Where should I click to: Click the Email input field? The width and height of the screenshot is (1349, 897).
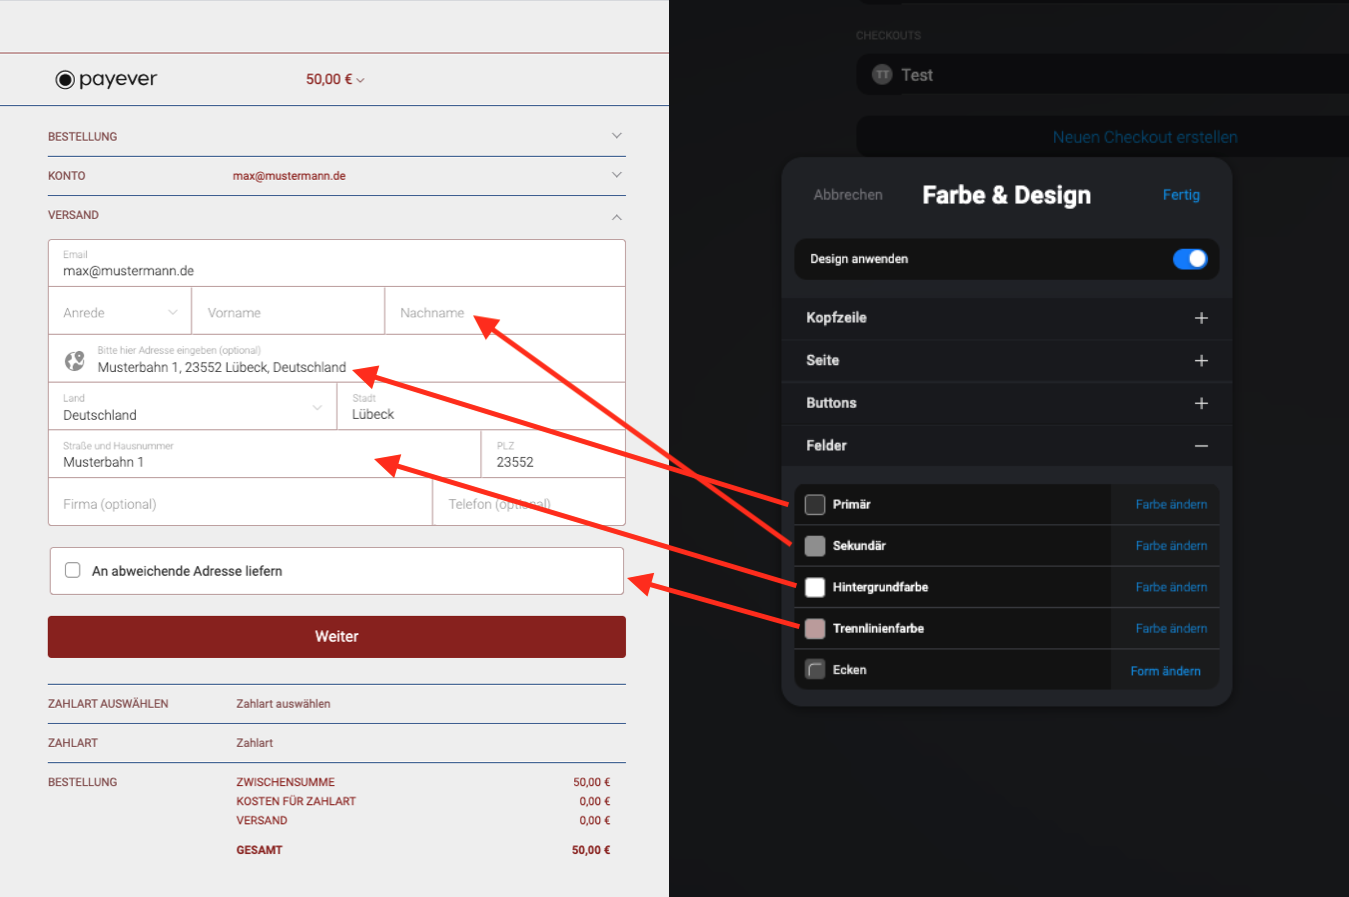[x=337, y=263]
